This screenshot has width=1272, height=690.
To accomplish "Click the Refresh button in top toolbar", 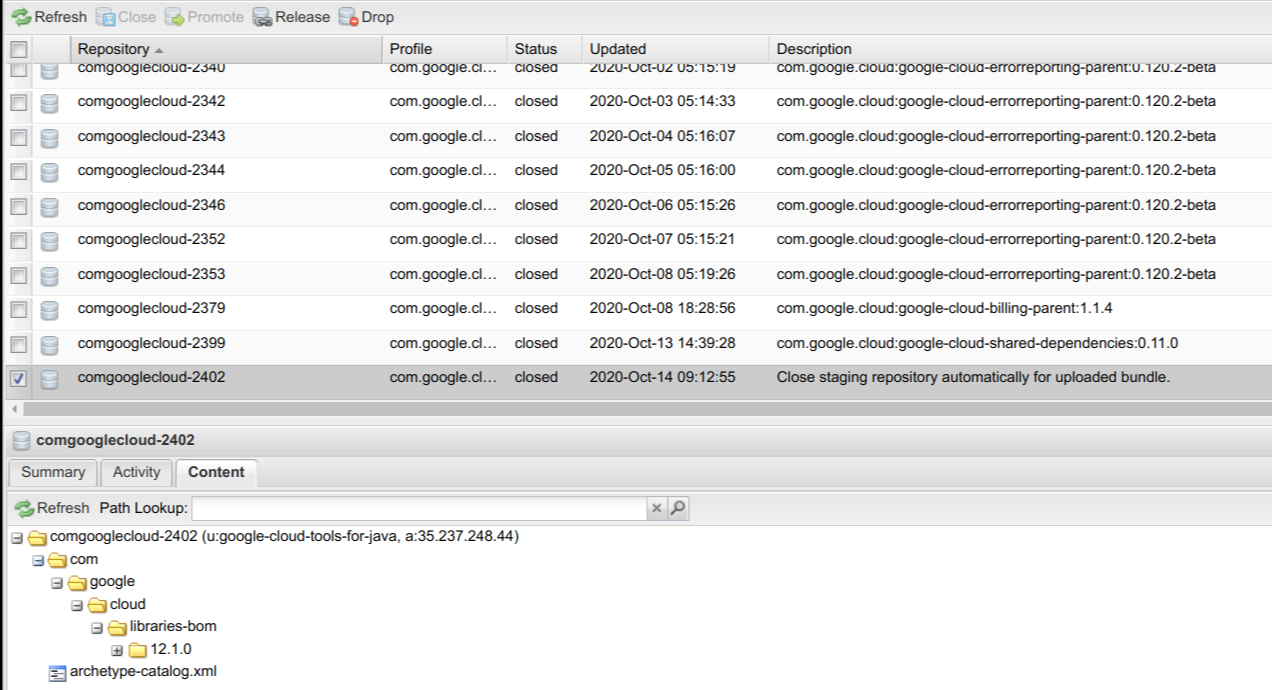I will pyautogui.click(x=49, y=17).
